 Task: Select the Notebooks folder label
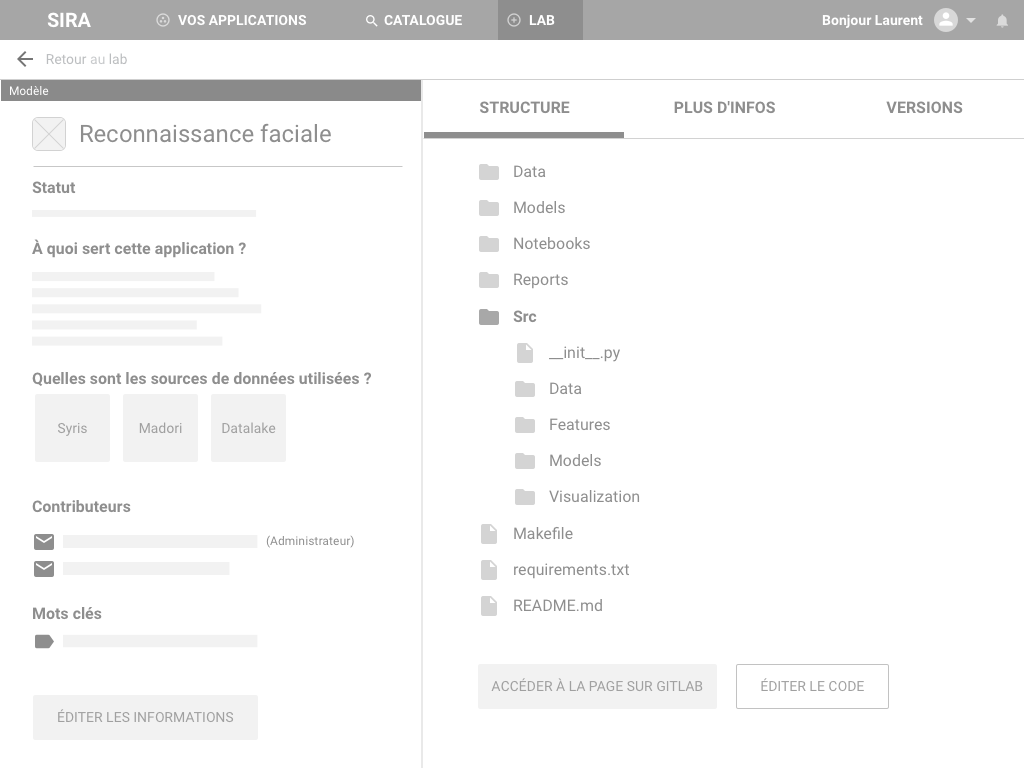[551, 244]
